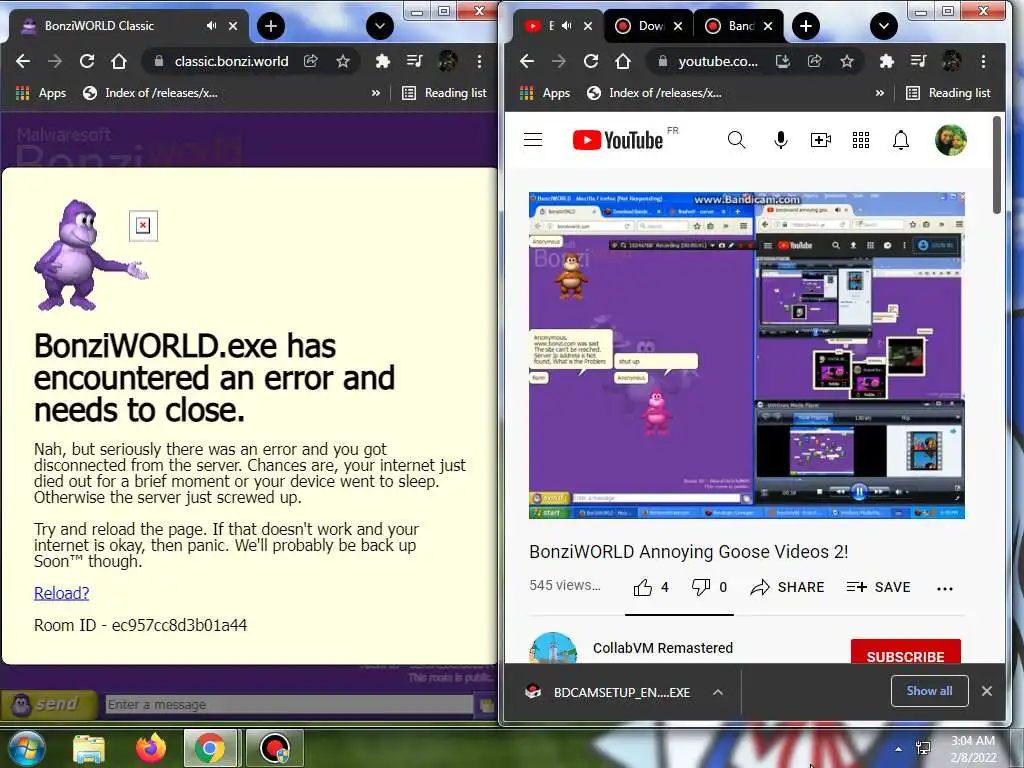Focus the Enter a message field

pos(289,705)
